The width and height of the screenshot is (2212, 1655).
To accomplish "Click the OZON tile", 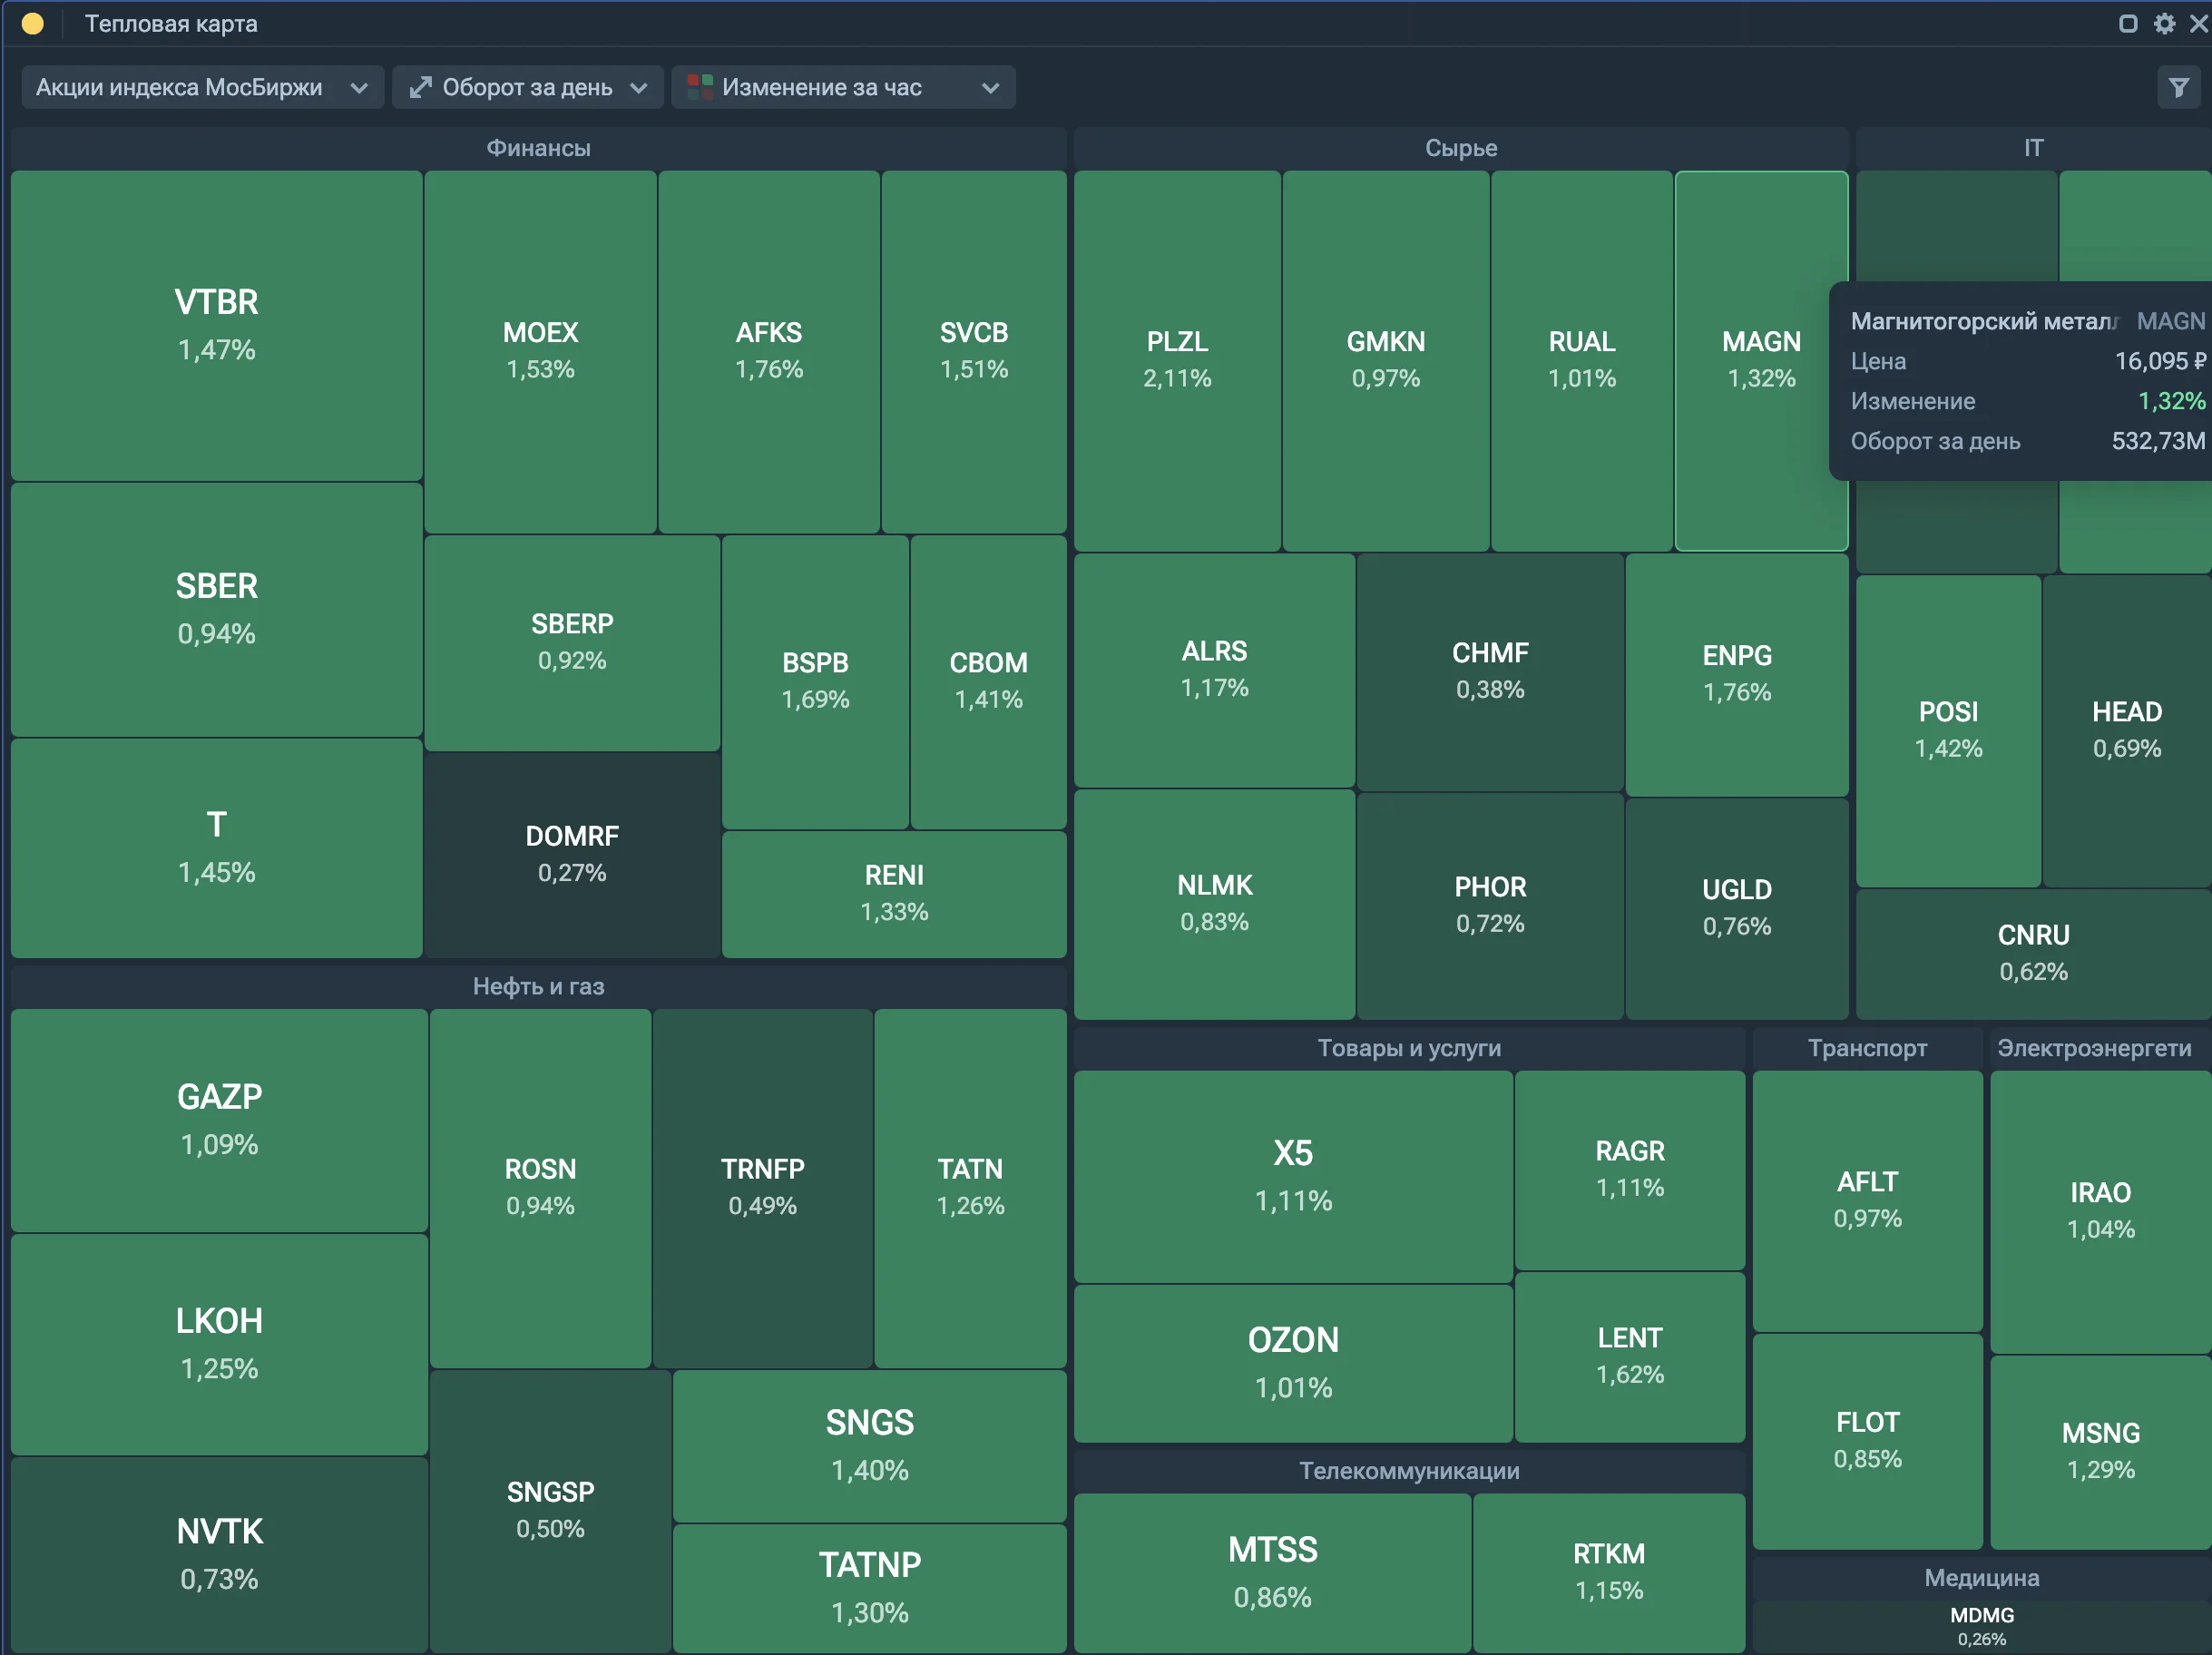I will [x=1293, y=1363].
